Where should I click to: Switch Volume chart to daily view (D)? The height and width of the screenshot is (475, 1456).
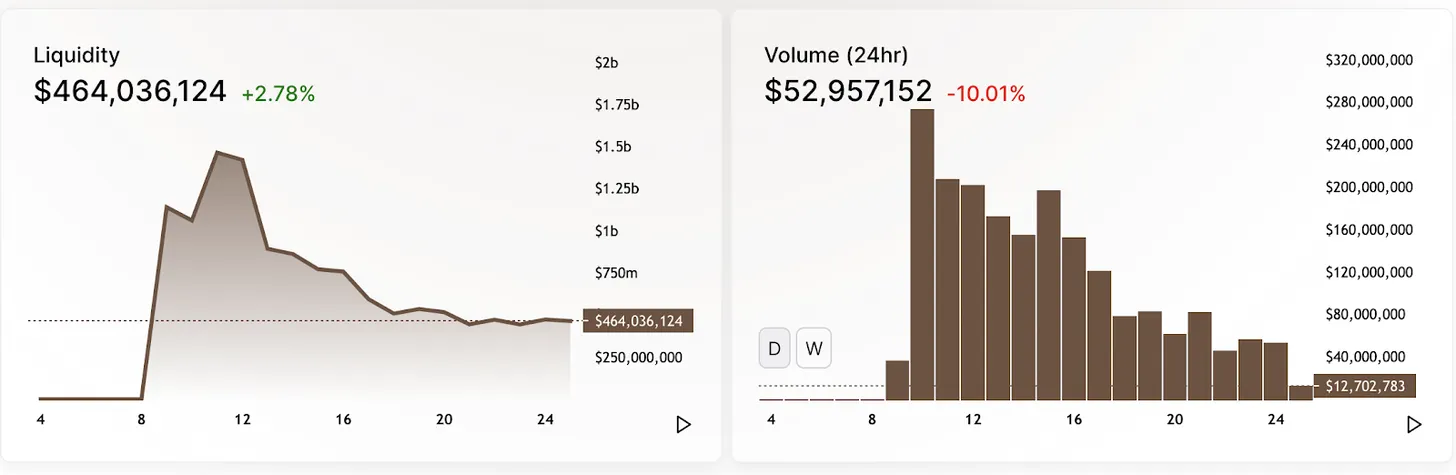pyautogui.click(x=774, y=349)
